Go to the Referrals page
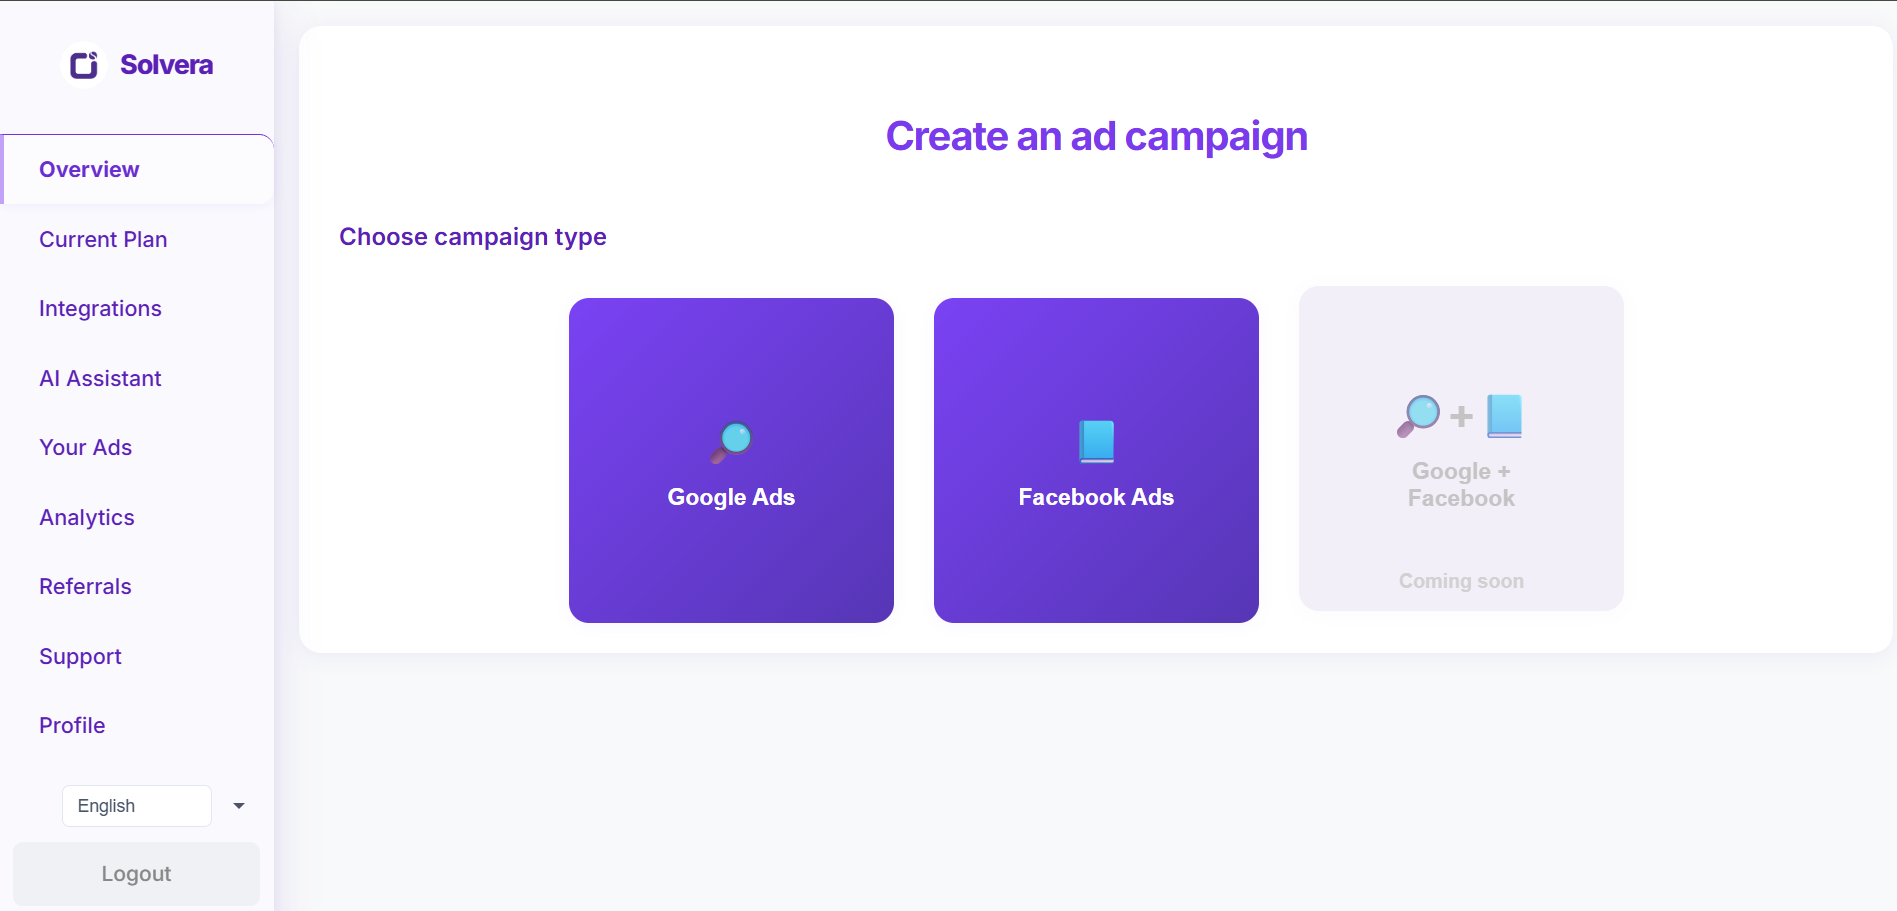Viewport: 1897px width, 911px height. 85,586
